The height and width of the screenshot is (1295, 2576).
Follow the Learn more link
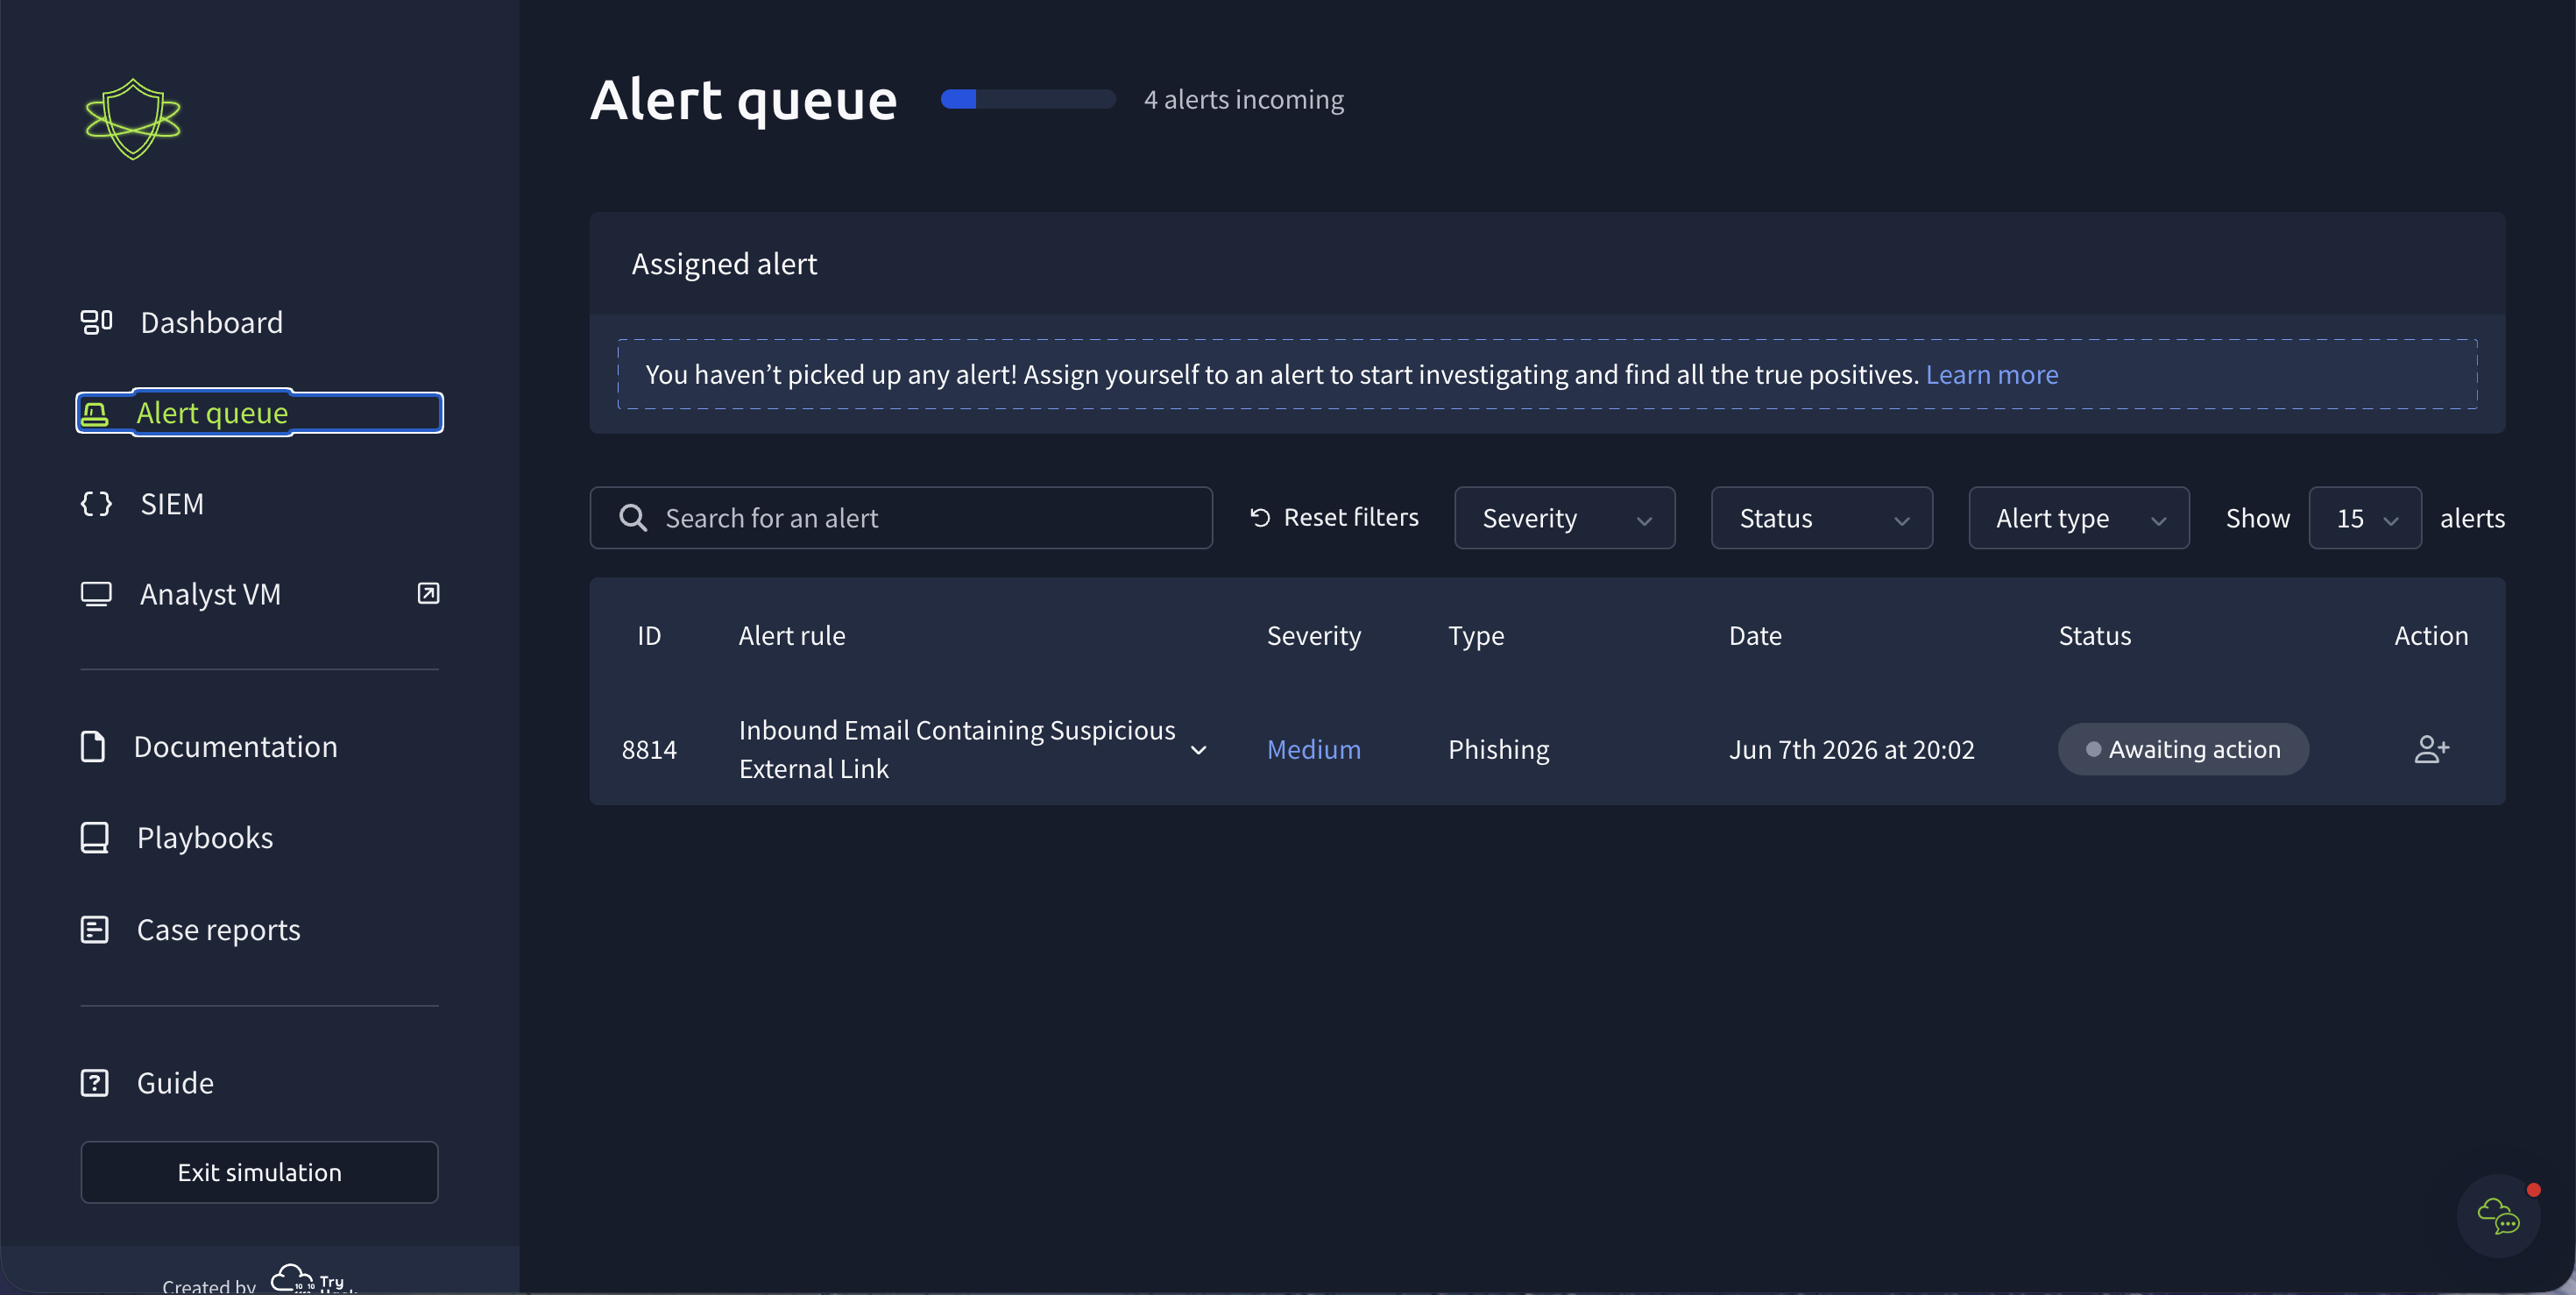tap(1991, 374)
